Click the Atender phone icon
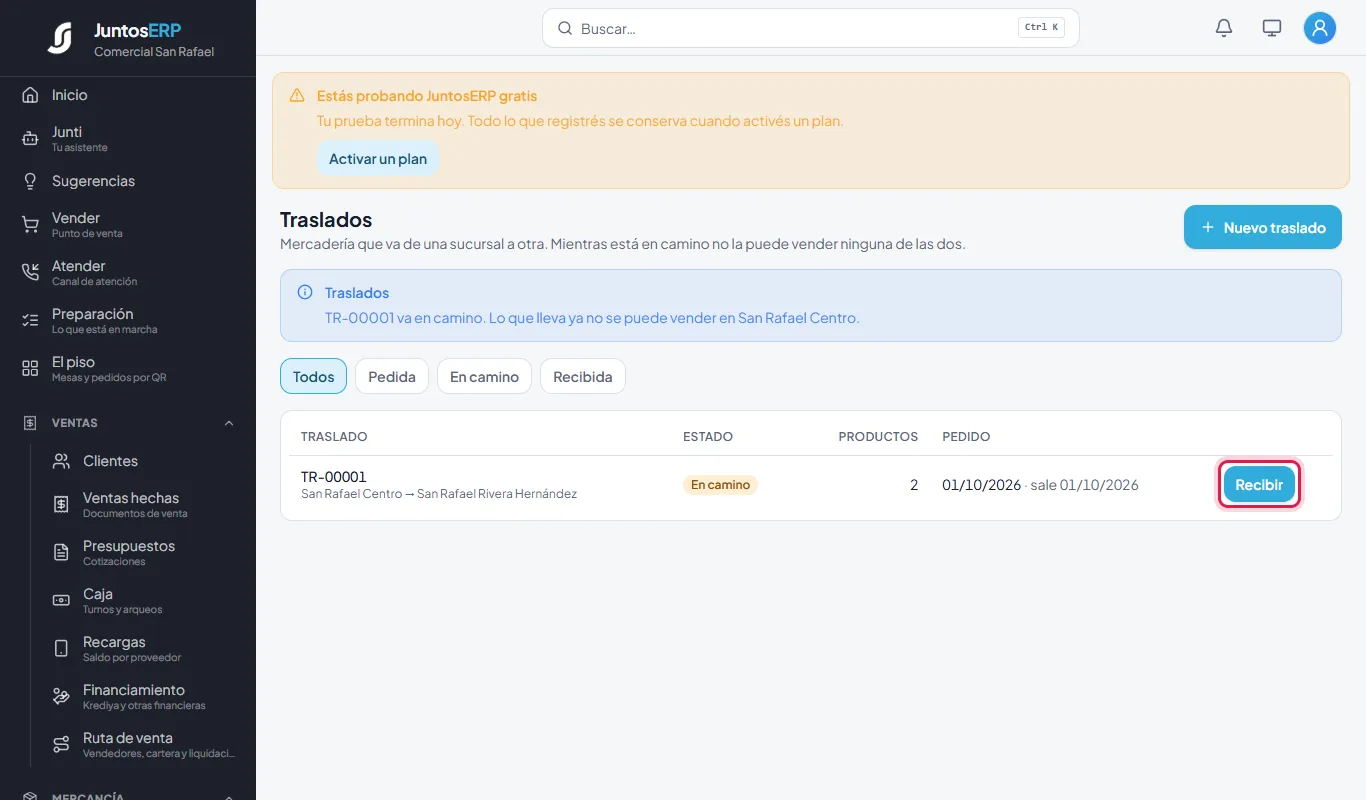The width and height of the screenshot is (1366, 800). click(30, 273)
